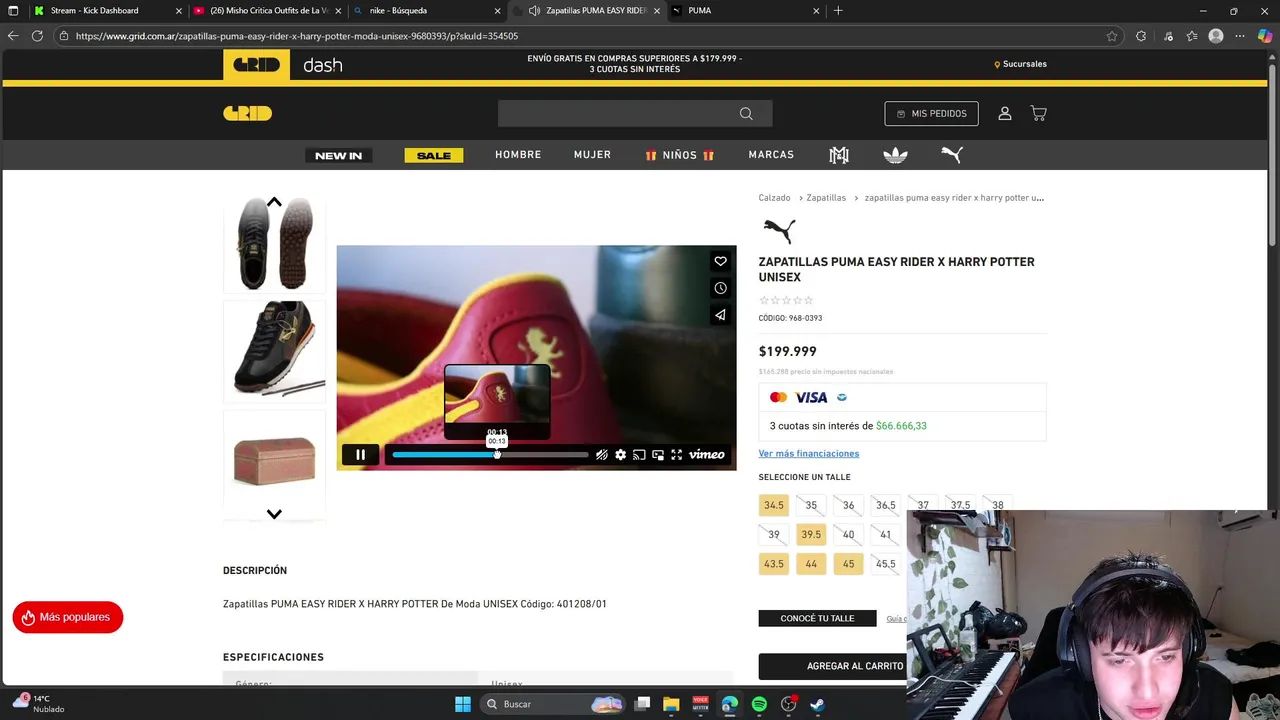Click the crest brand icon beside MARCAS
Viewport: 1280px width, 720px height.
(x=839, y=155)
